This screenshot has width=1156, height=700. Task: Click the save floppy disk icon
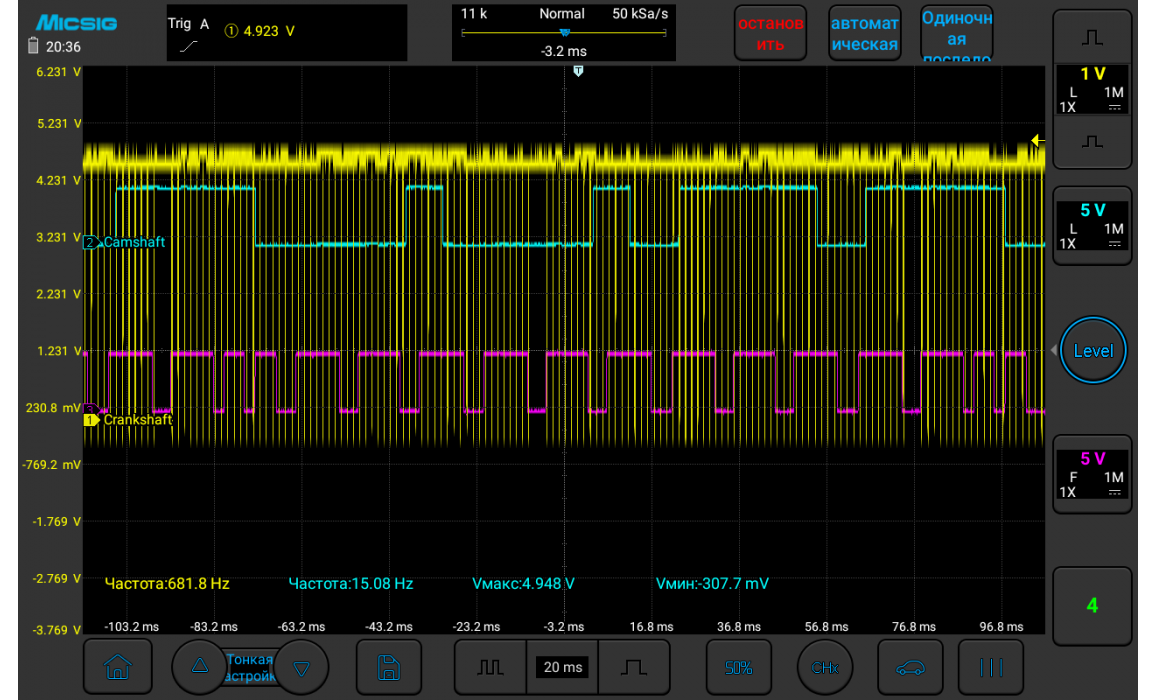[390, 667]
